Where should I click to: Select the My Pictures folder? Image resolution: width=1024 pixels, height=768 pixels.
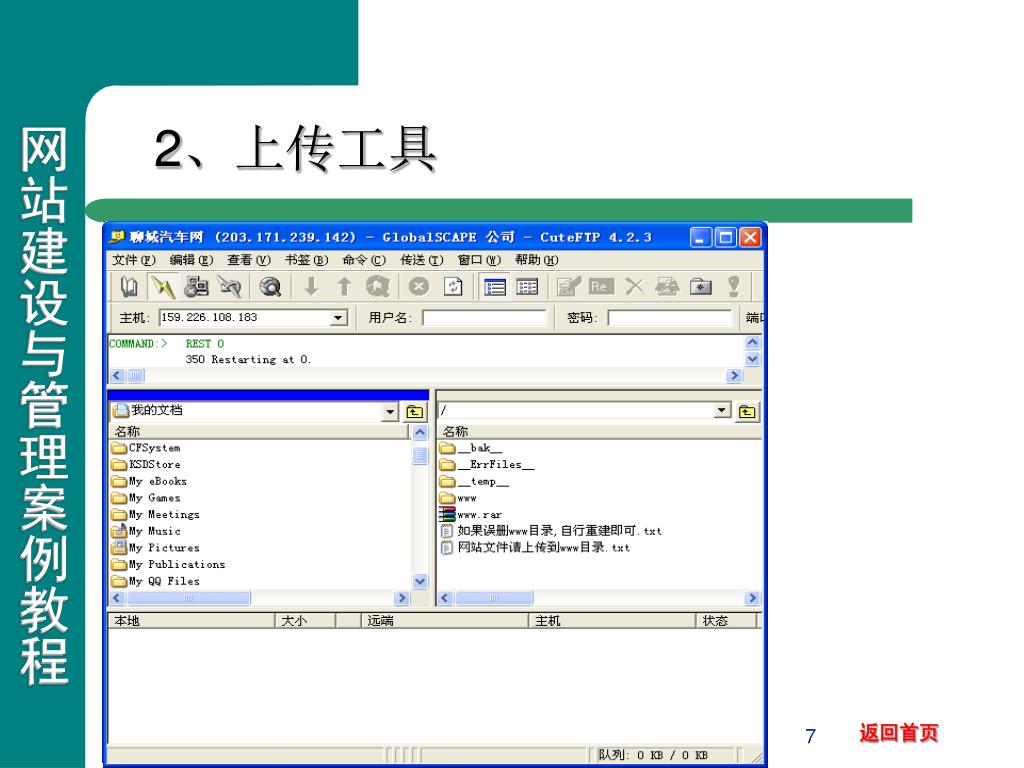click(x=156, y=547)
